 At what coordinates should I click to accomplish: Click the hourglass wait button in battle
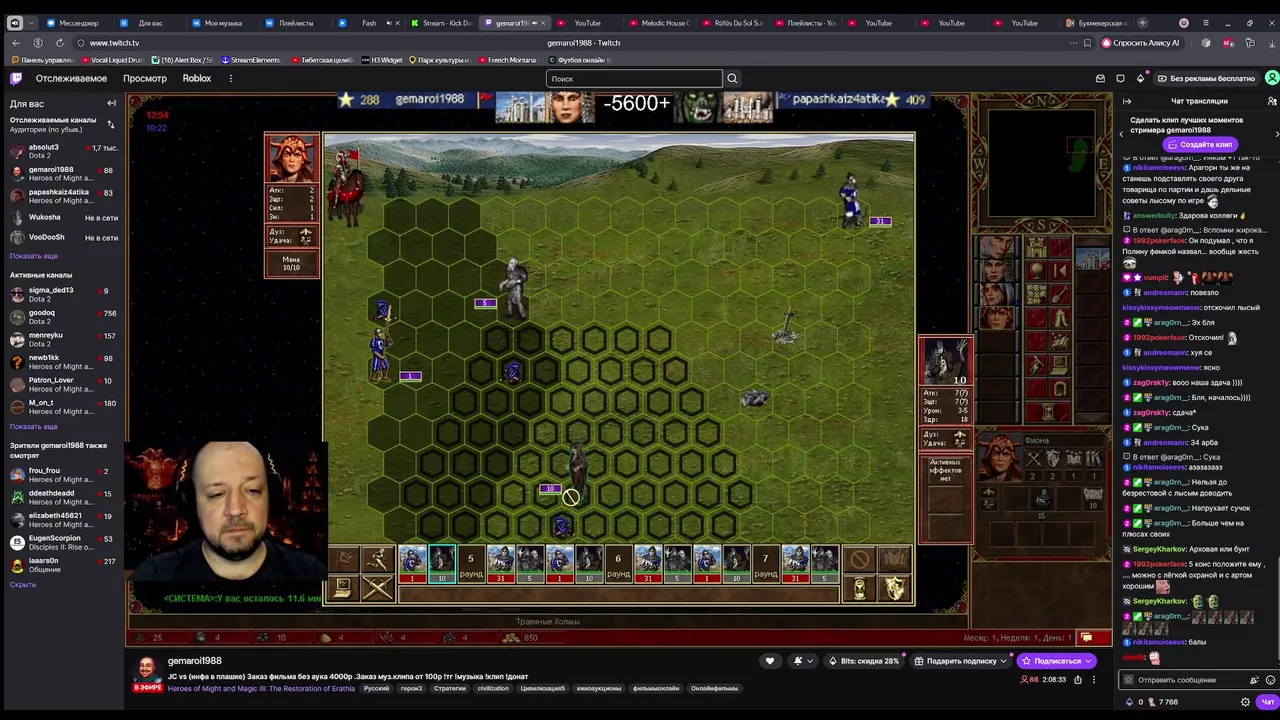coord(859,589)
